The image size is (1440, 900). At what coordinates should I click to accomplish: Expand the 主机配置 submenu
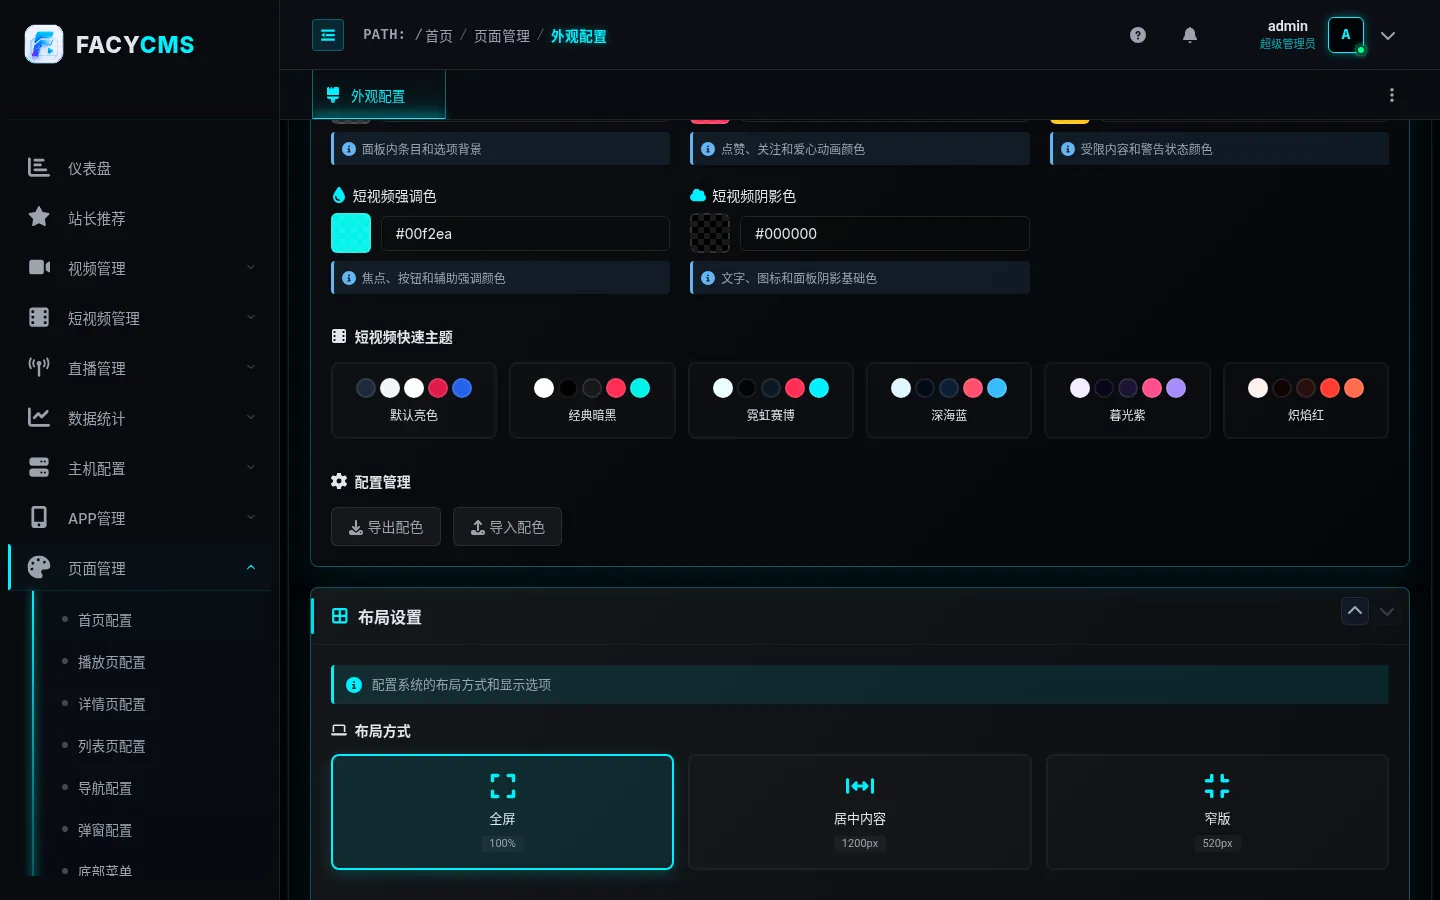[140, 468]
